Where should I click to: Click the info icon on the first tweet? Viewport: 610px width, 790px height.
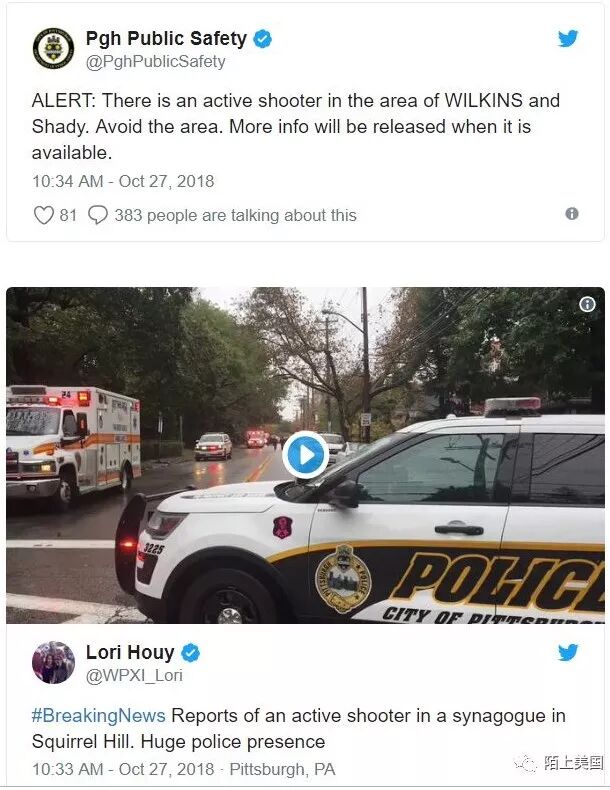[x=572, y=214]
